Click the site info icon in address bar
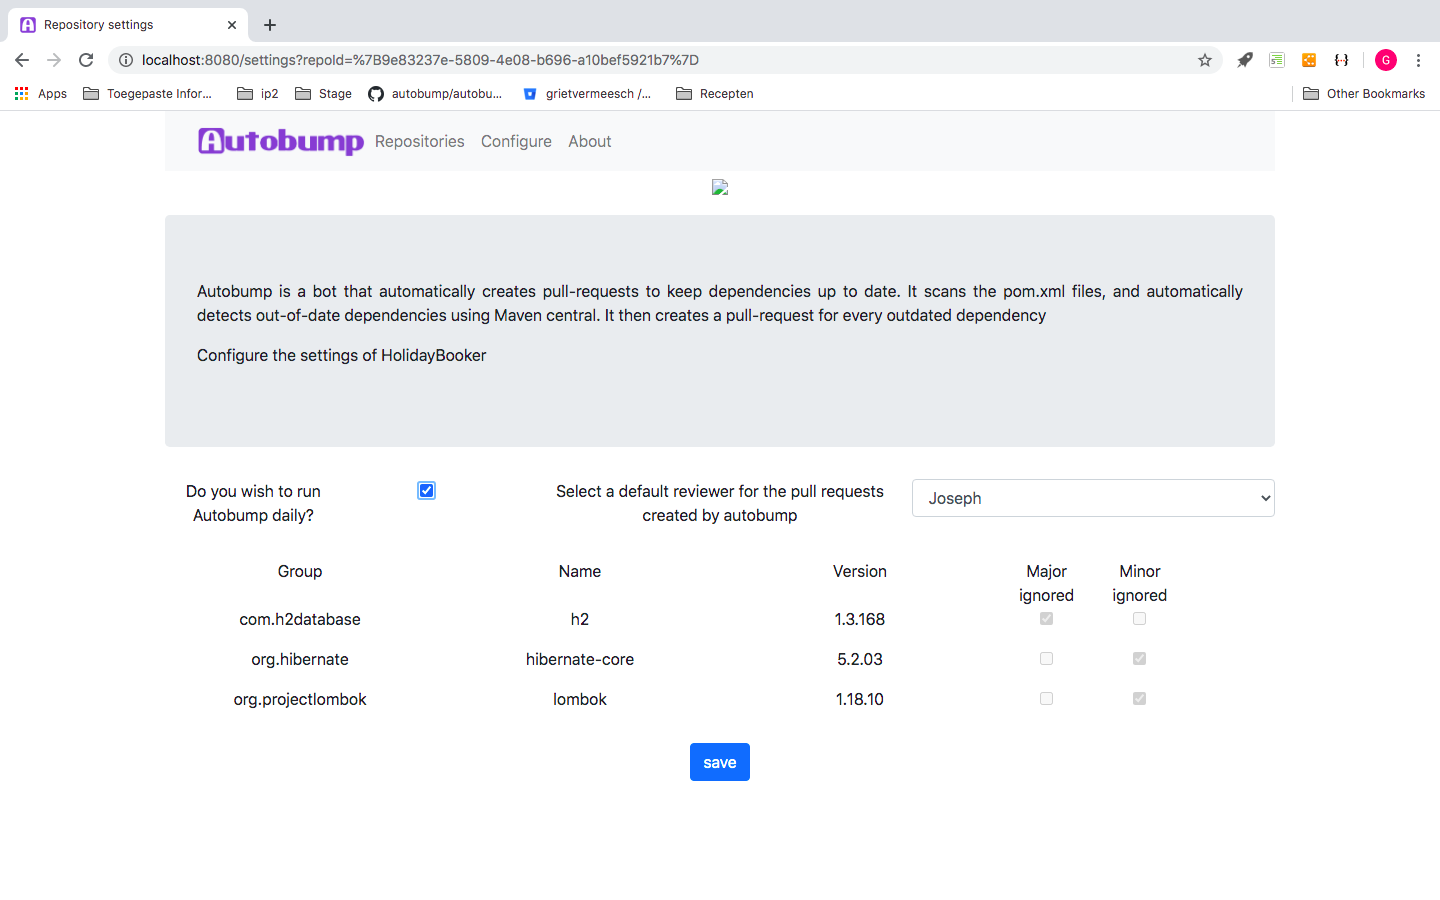 [x=126, y=60]
